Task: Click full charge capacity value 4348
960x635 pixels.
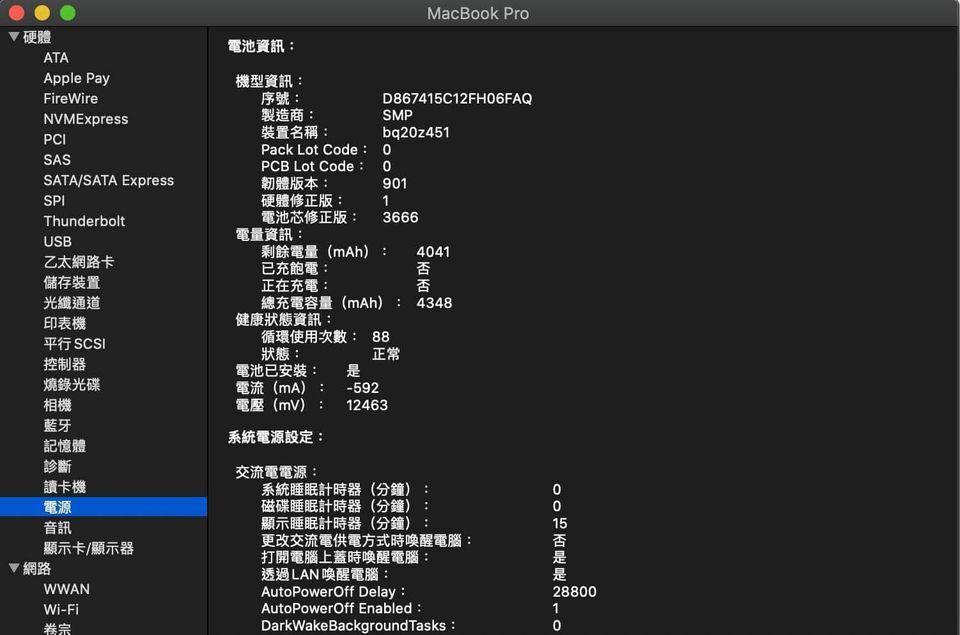Action: click(x=434, y=303)
